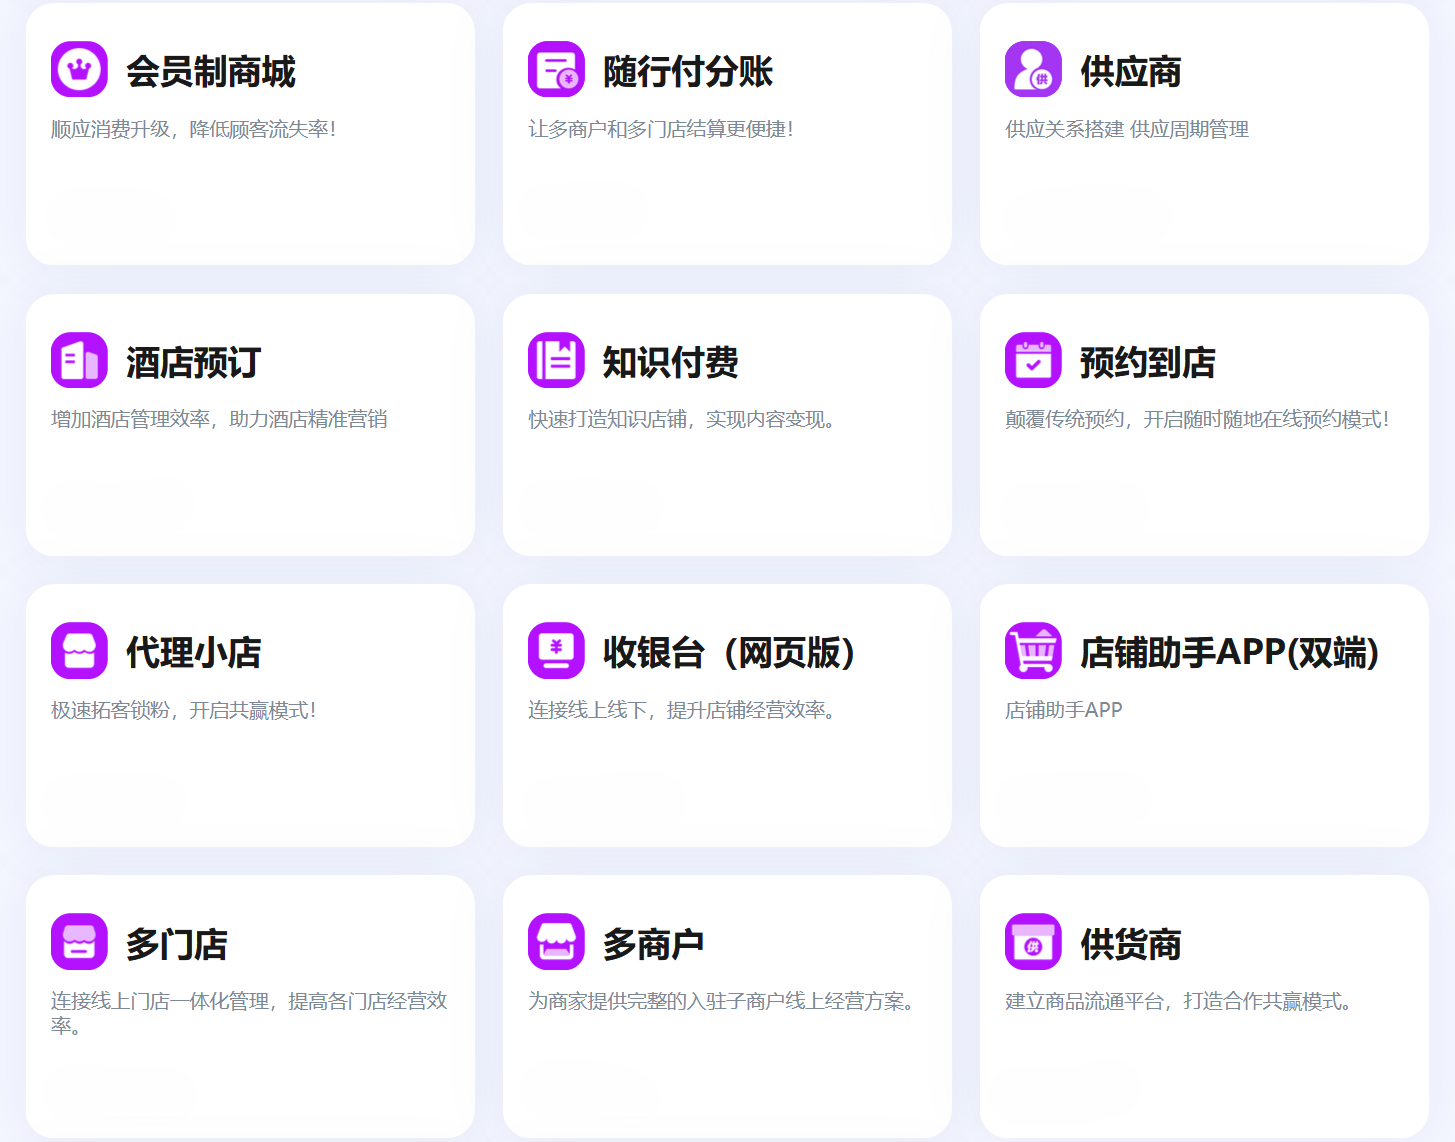This screenshot has width=1455, height=1142.
Task: Click the 多商户 market stall icon
Action: coord(556,942)
